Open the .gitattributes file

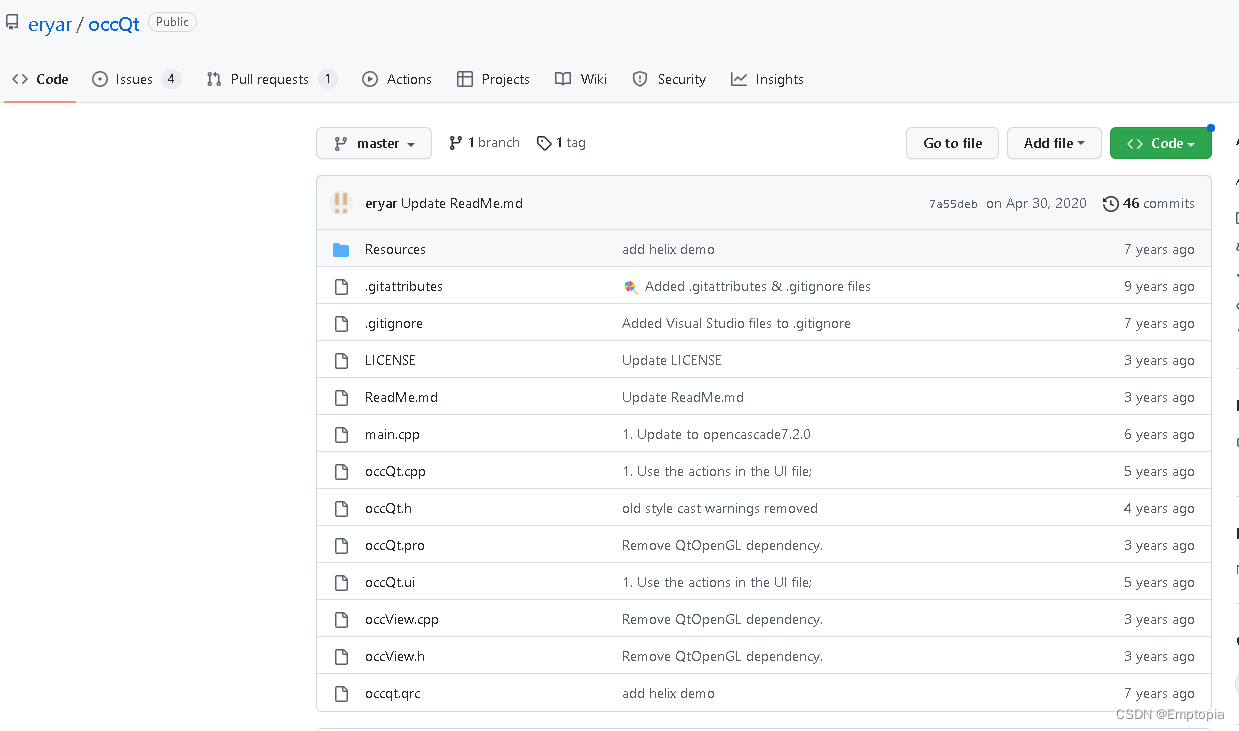(x=404, y=286)
